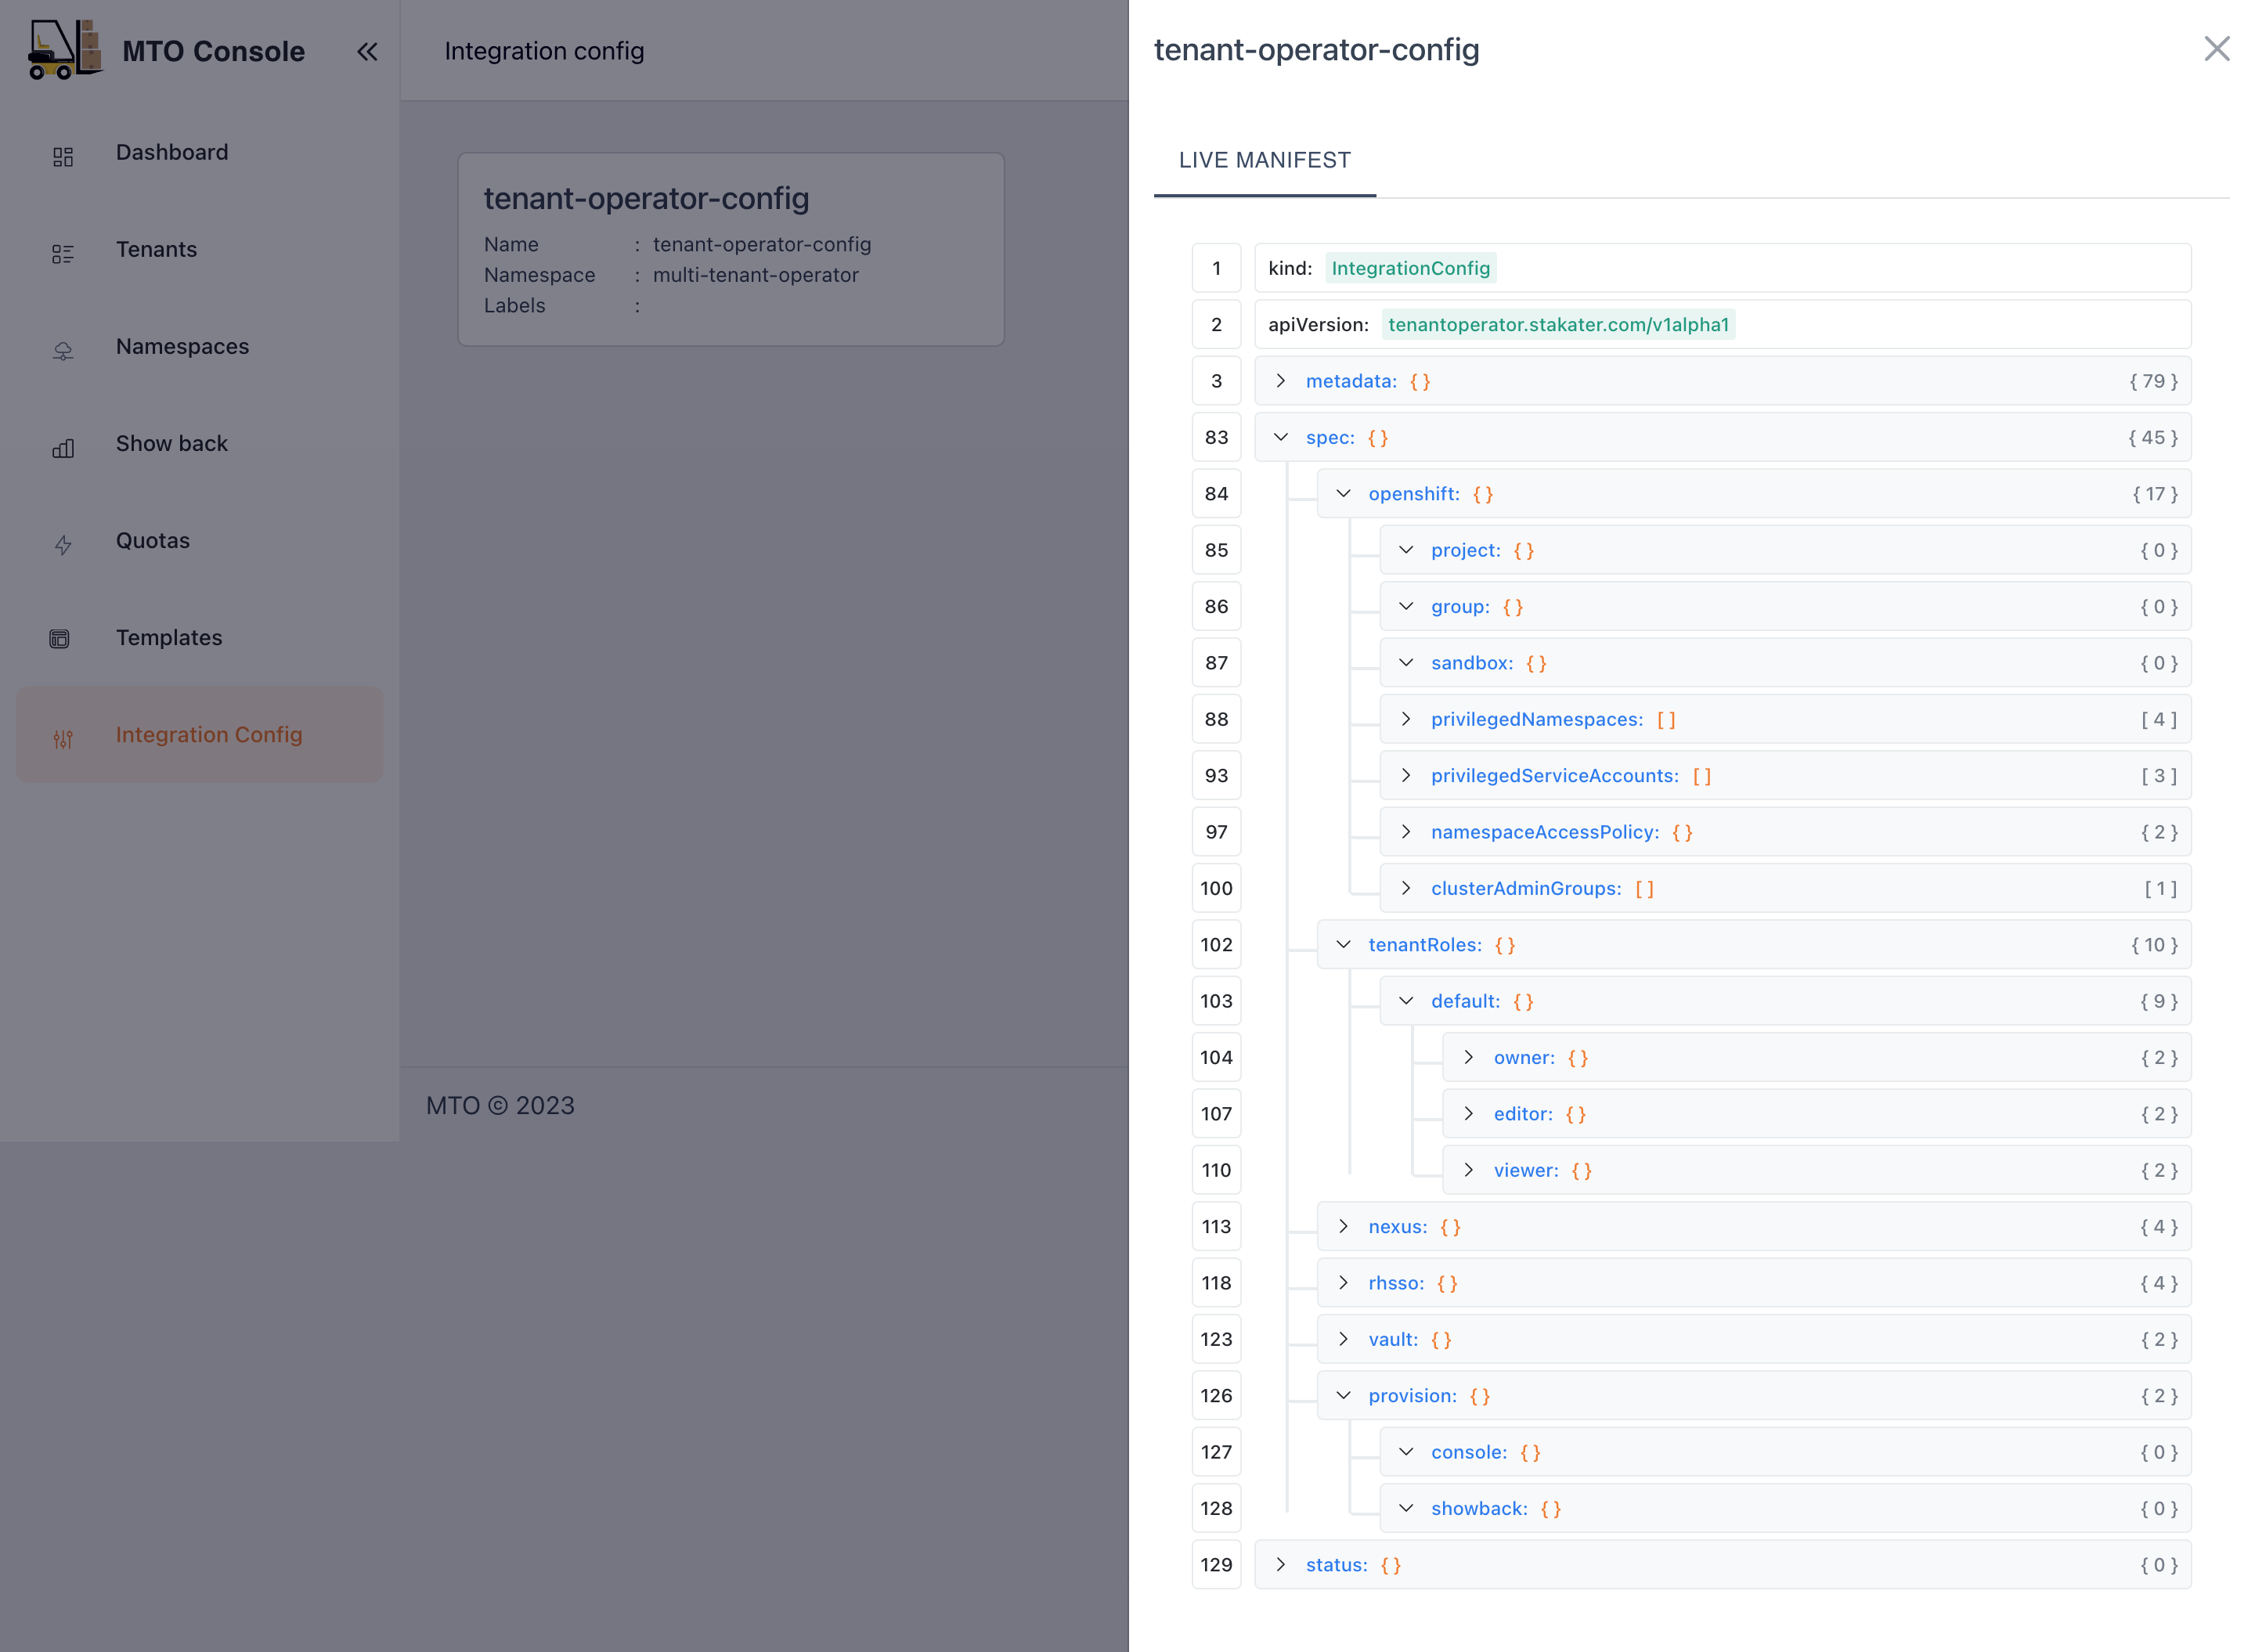Click the IntegrationConfig kind value

pyautogui.click(x=1409, y=268)
